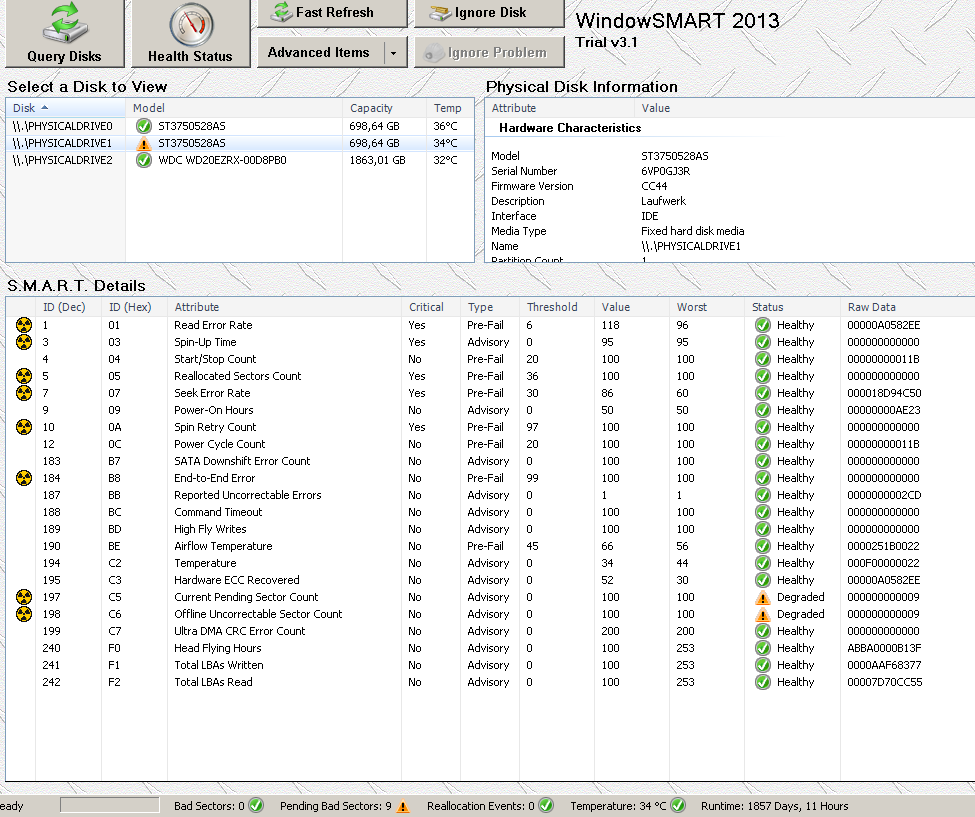The image size is (975, 817).
Task: Select the Power Cycle Count row
Action: coord(490,444)
